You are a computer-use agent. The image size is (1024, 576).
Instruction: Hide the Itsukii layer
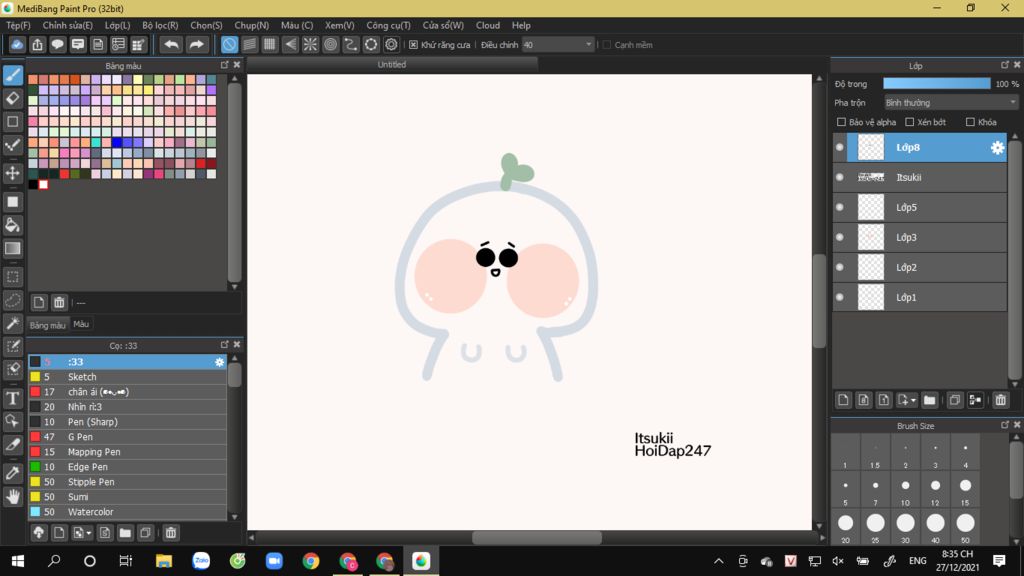click(840, 178)
